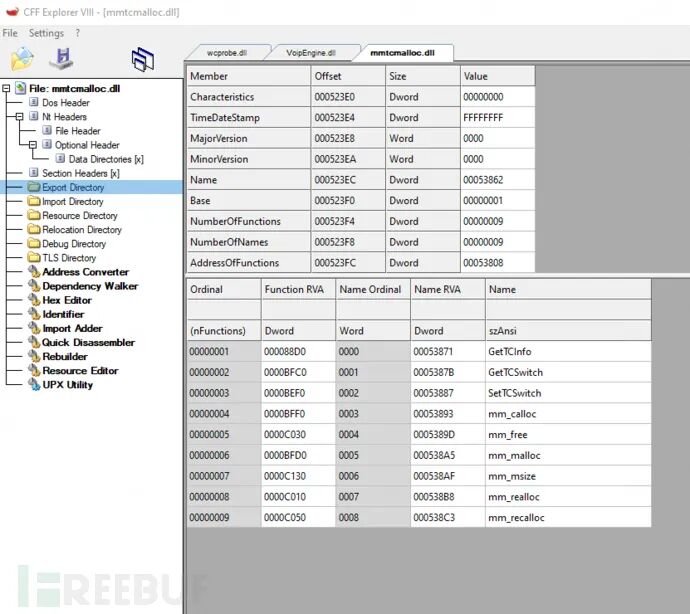Click the mmtcmalloc.dll file root icon
Screen dimensions: 690x614
(20, 88)
